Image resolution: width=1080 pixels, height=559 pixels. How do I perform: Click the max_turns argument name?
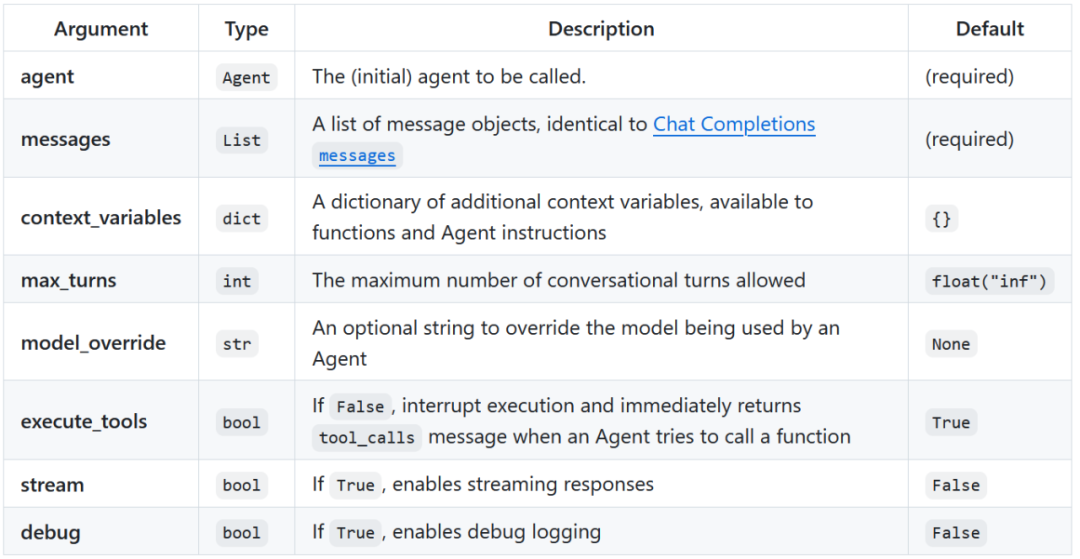(68, 281)
